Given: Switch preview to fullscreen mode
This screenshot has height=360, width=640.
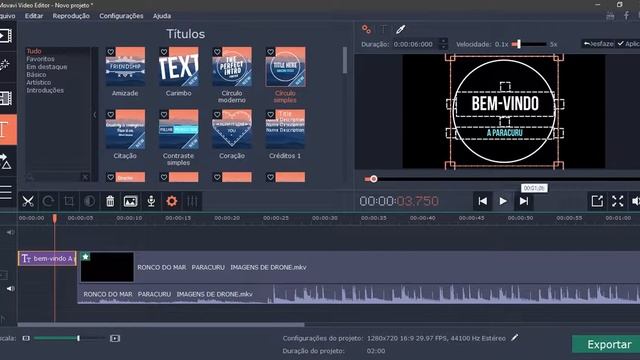Looking at the screenshot, I should [618, 201].
